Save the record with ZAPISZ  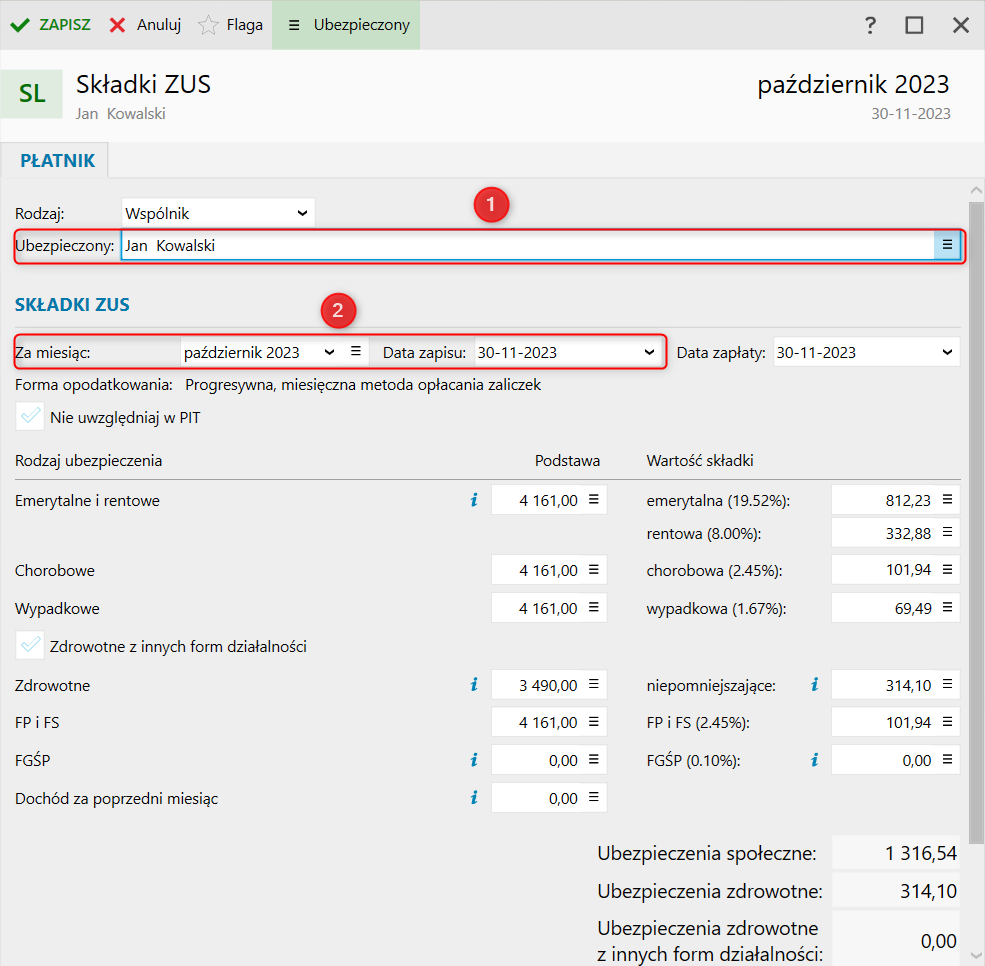pos(51,25)
